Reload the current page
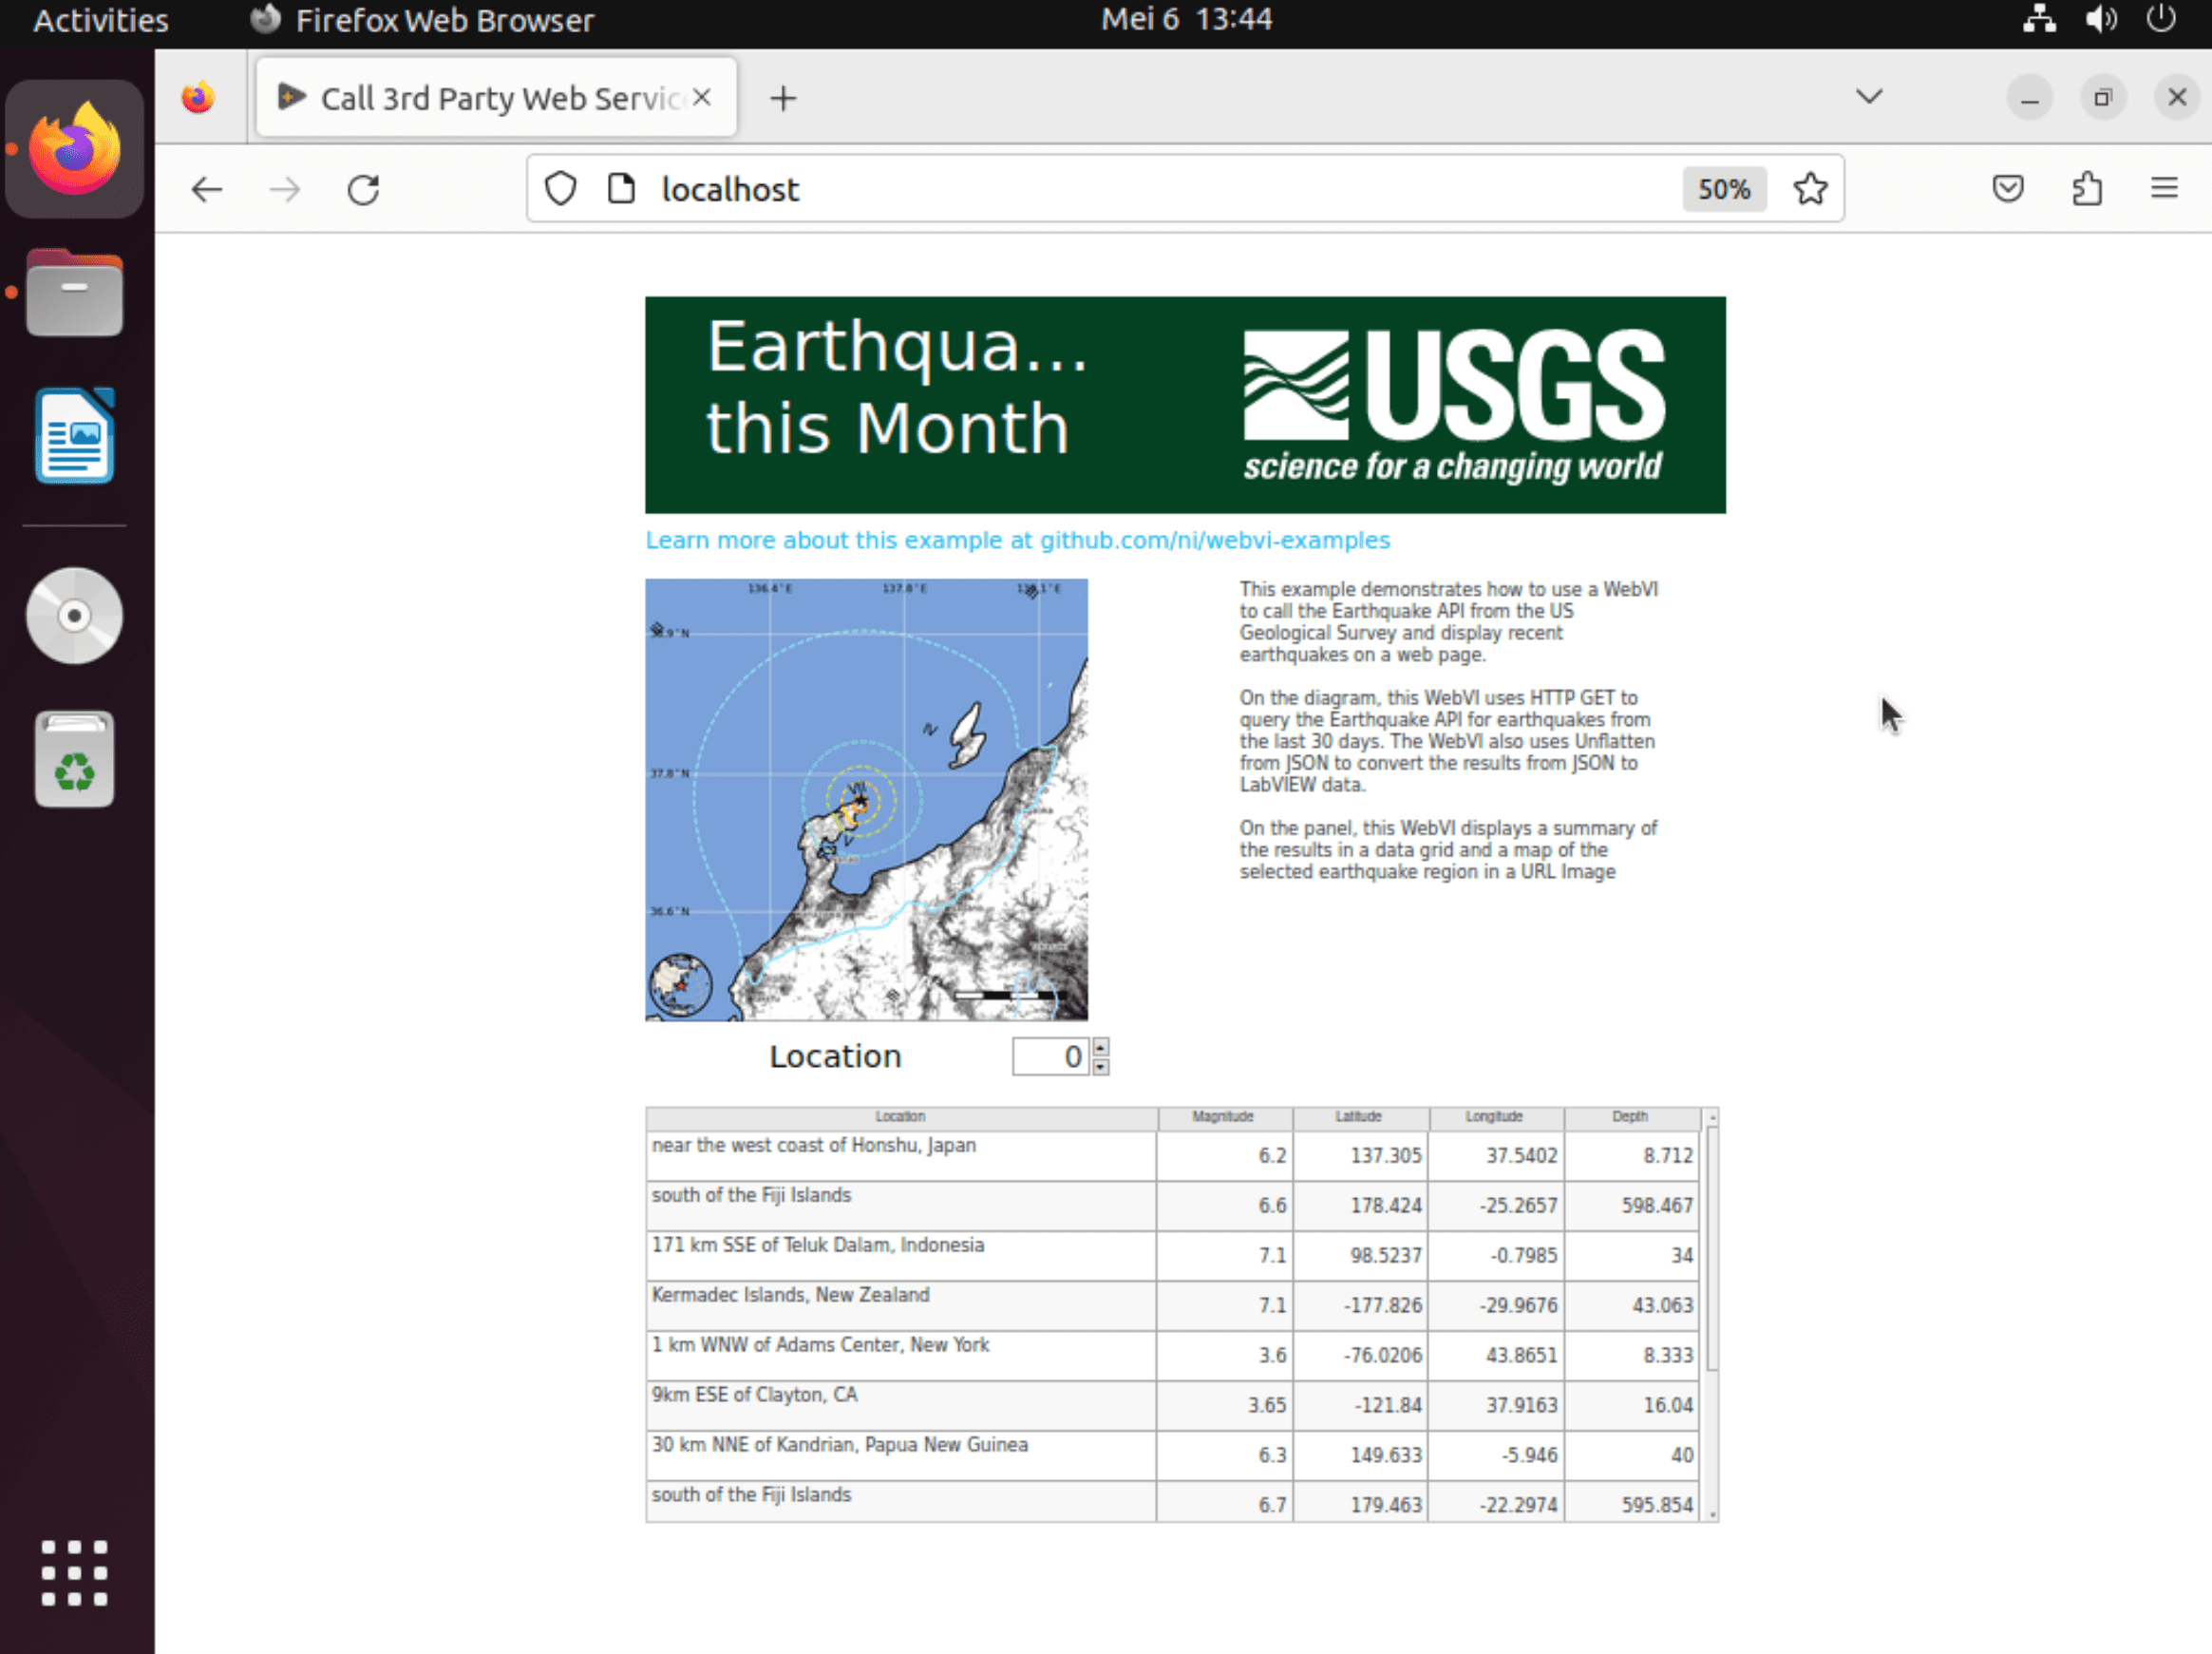Viewport: 2212px width, 1654px height. (x=363, y=189)
